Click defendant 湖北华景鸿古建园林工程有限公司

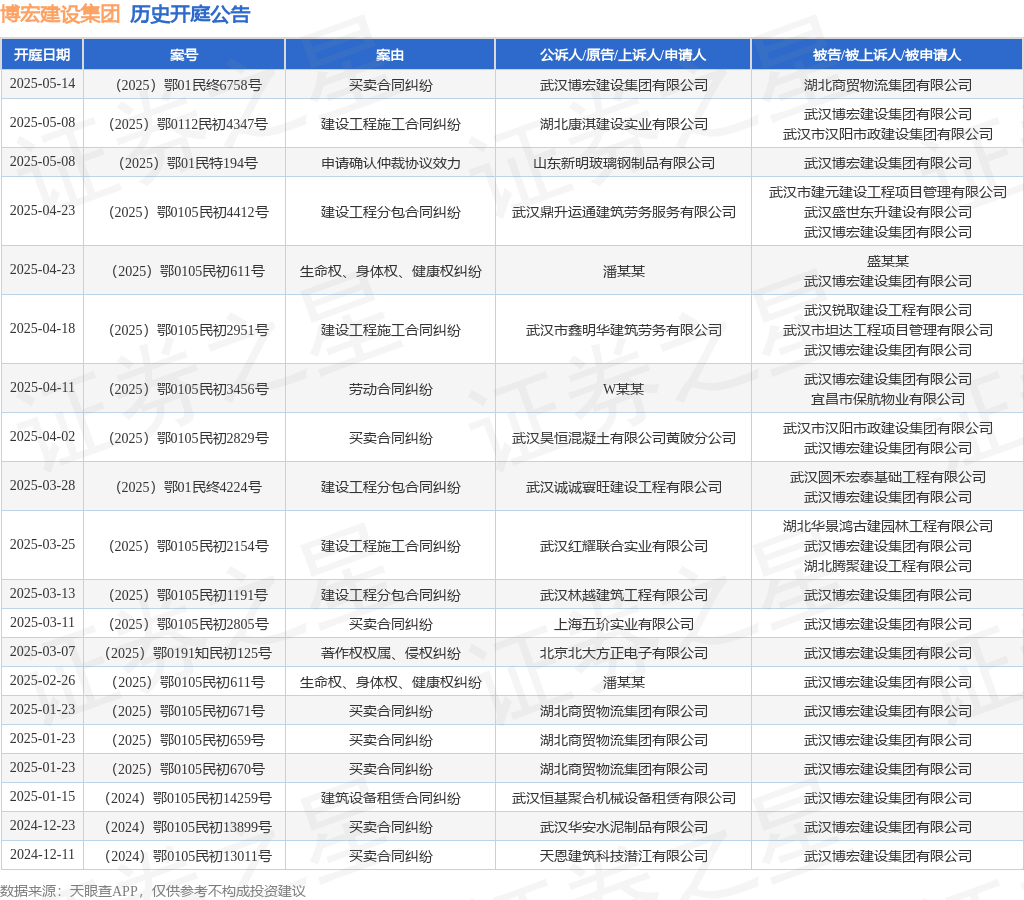click(888, 526)
